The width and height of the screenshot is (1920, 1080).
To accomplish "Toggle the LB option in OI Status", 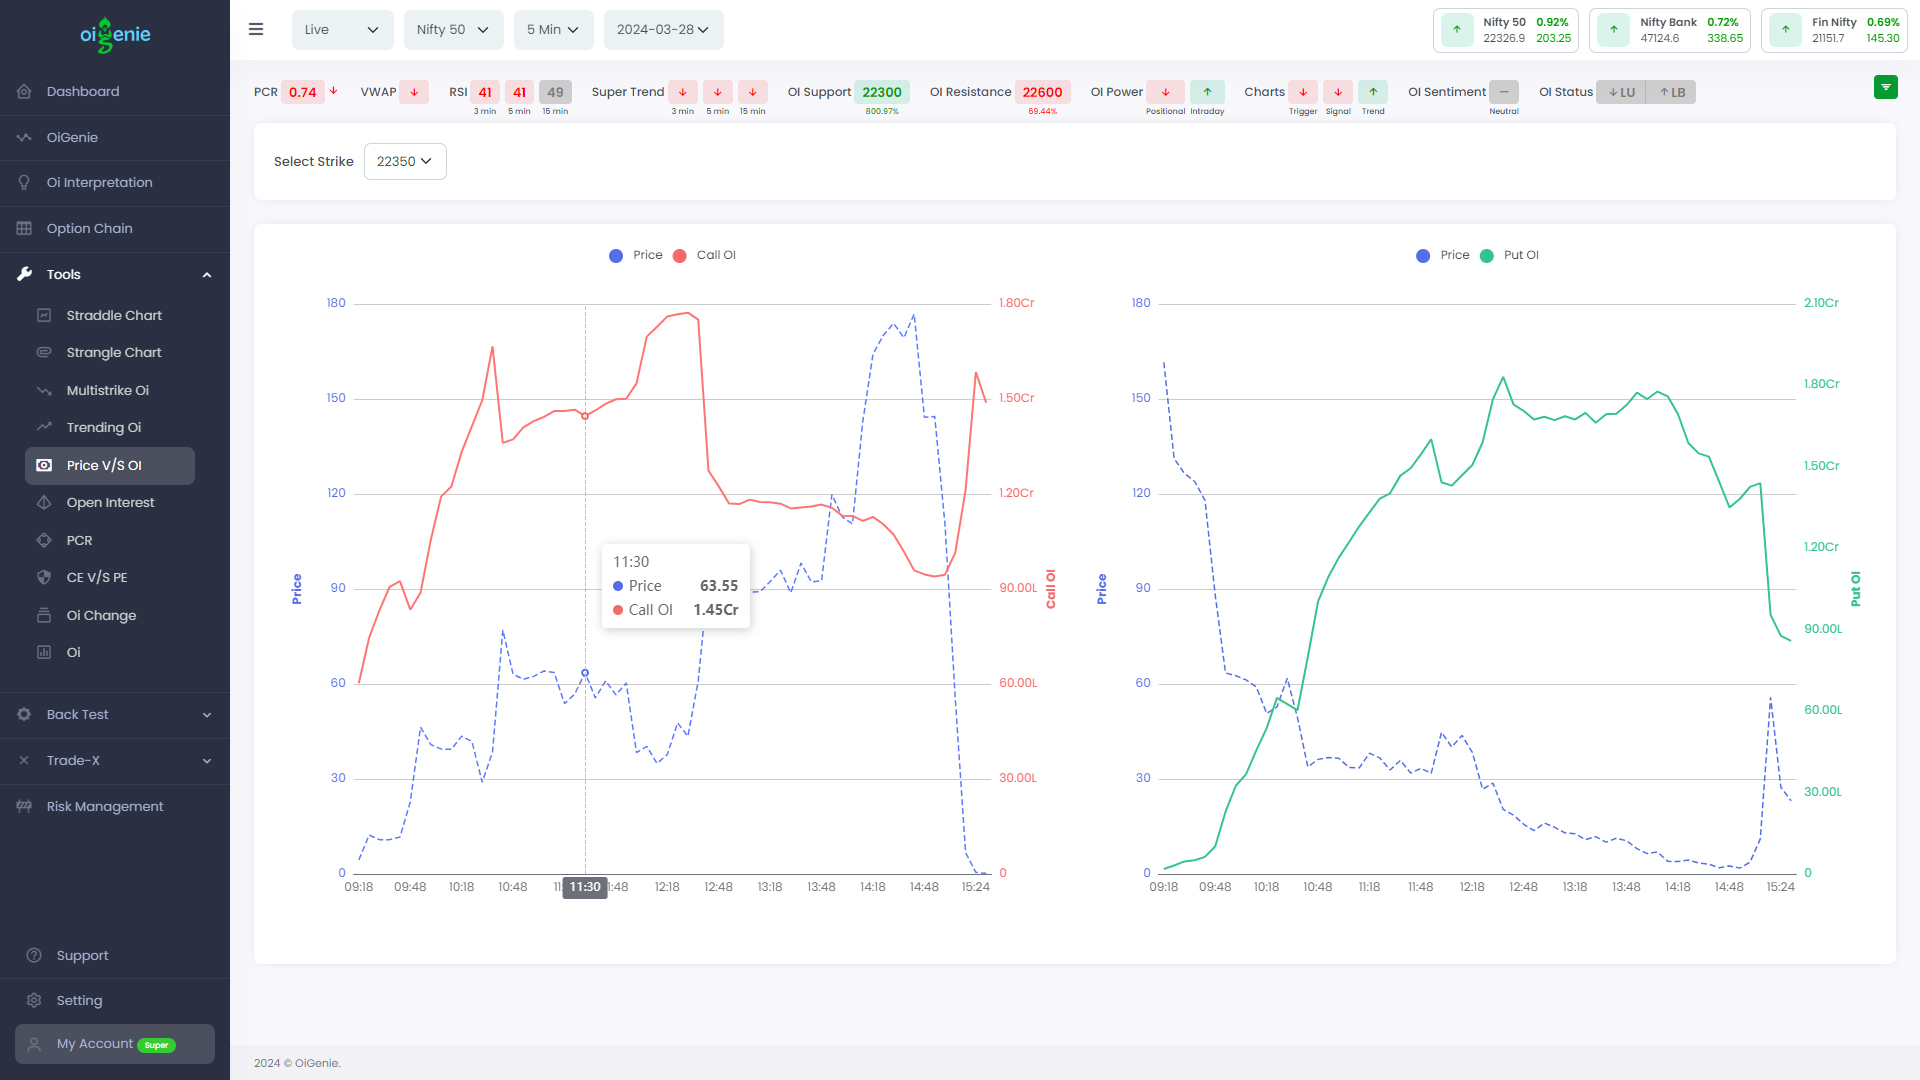I will 1671,92.
